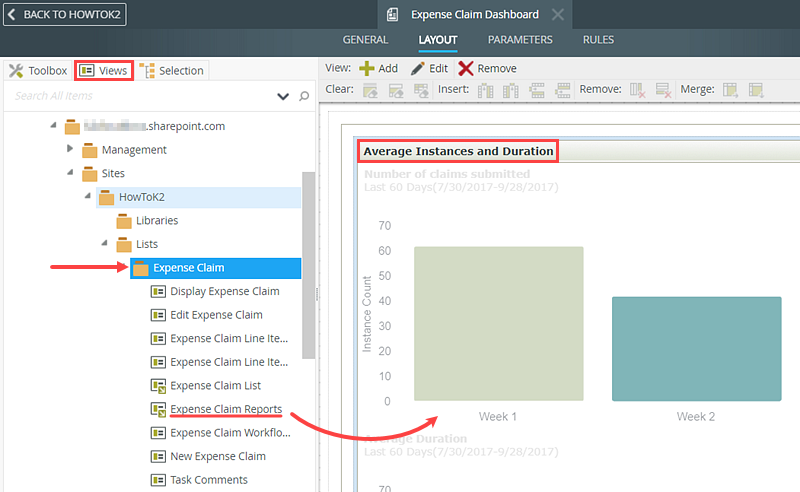Switch to the GENERAL tab
The image size is (800, 492).
pos(365,40)
